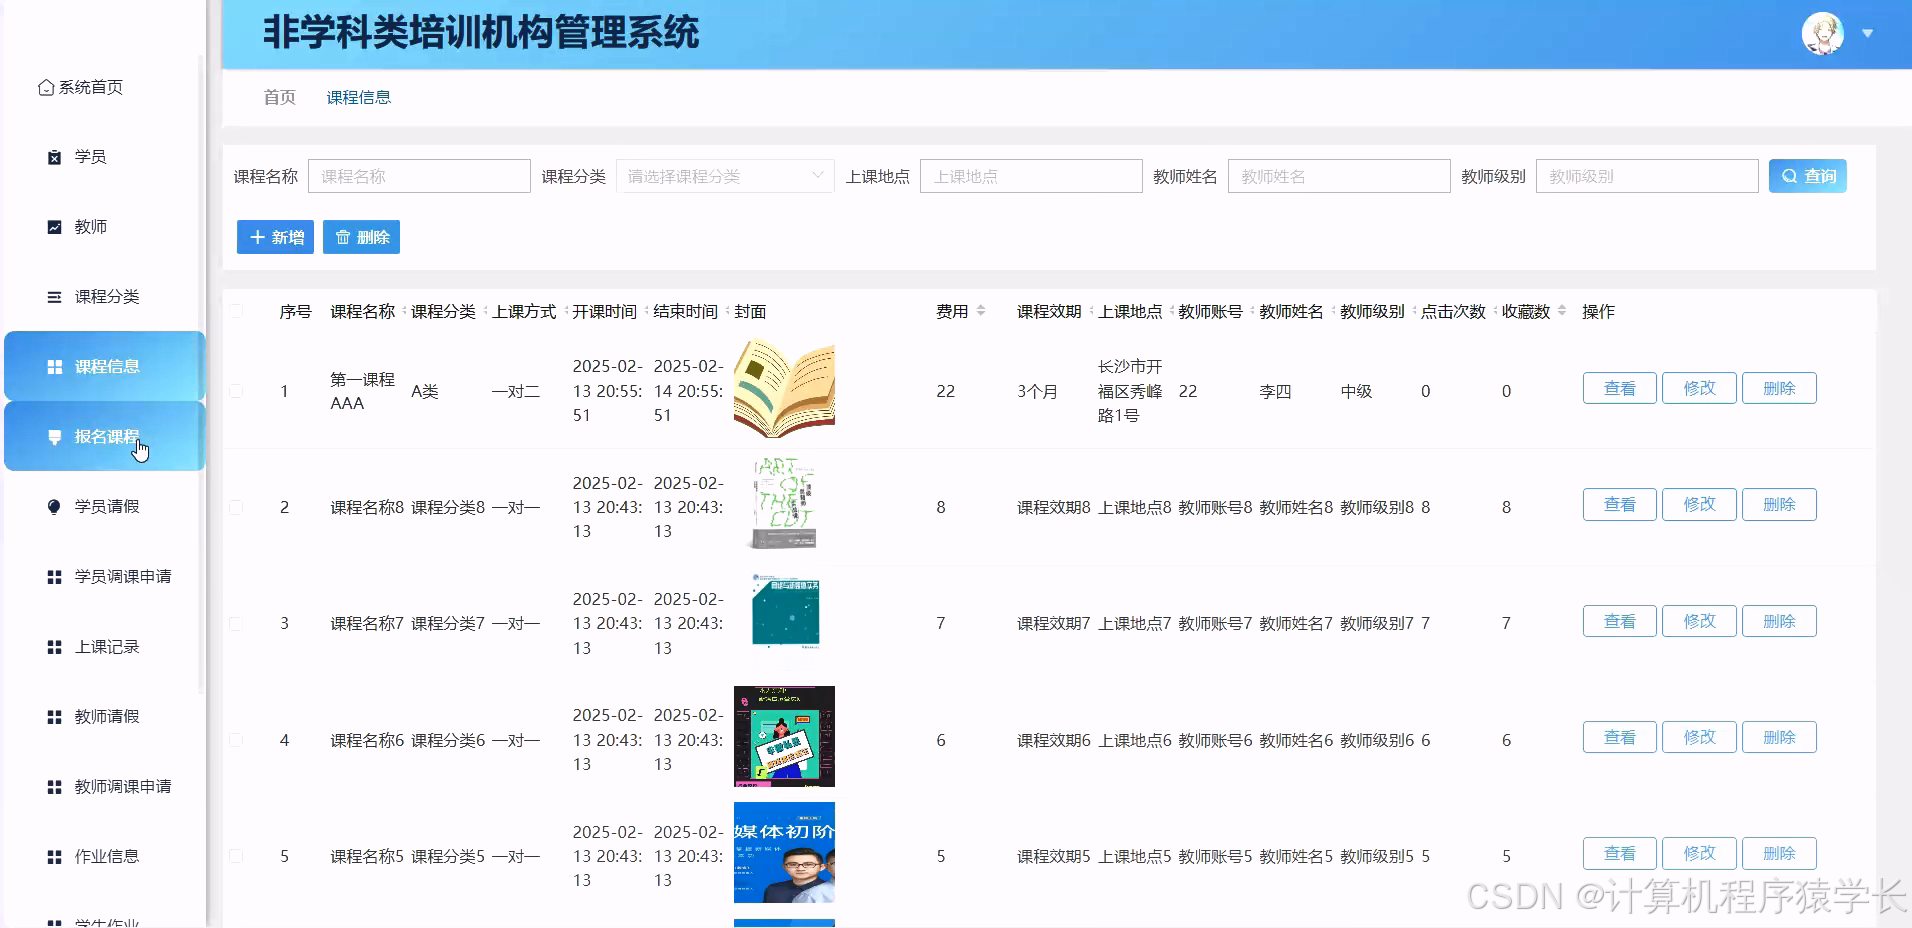The image size is (1912, 928).
Task: Select the checkbox beside 课程名称8
Action: [x=237, y=507]
